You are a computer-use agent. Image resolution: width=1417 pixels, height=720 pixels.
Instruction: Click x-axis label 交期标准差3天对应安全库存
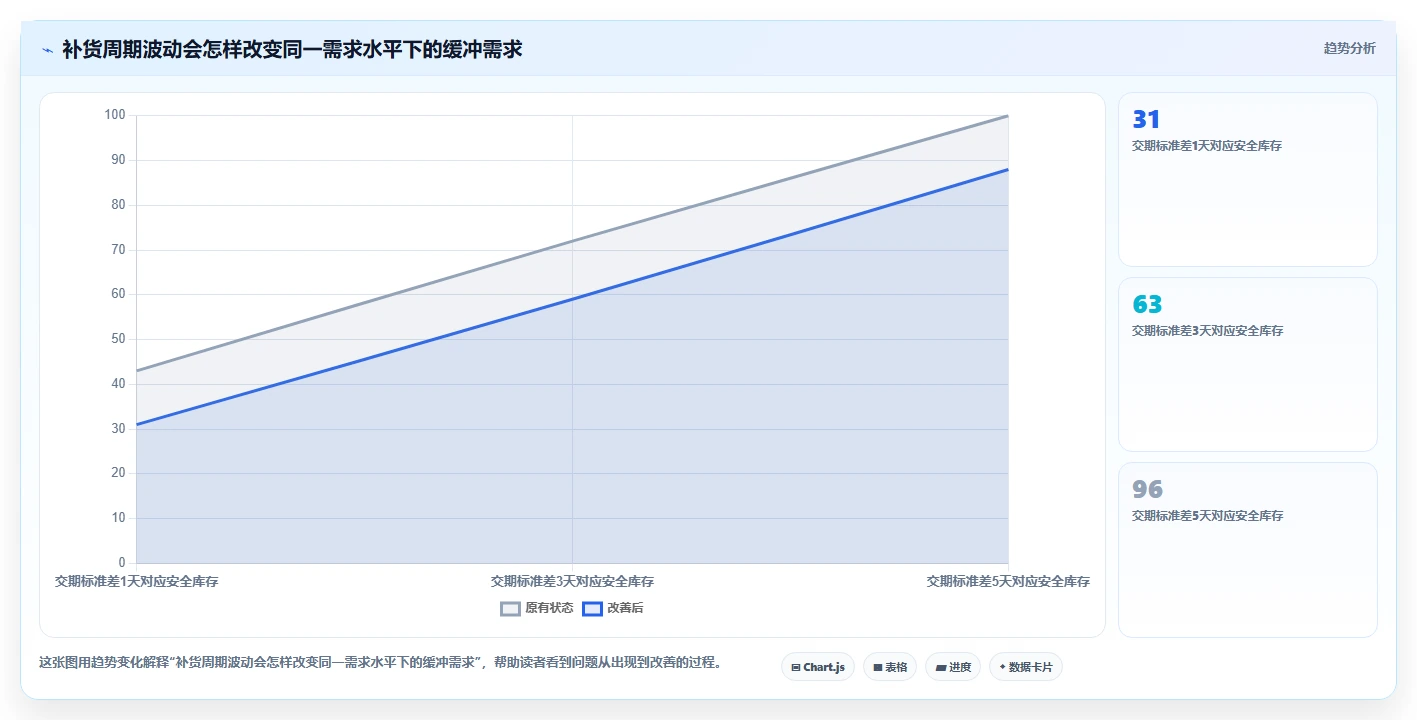(572, 581)
